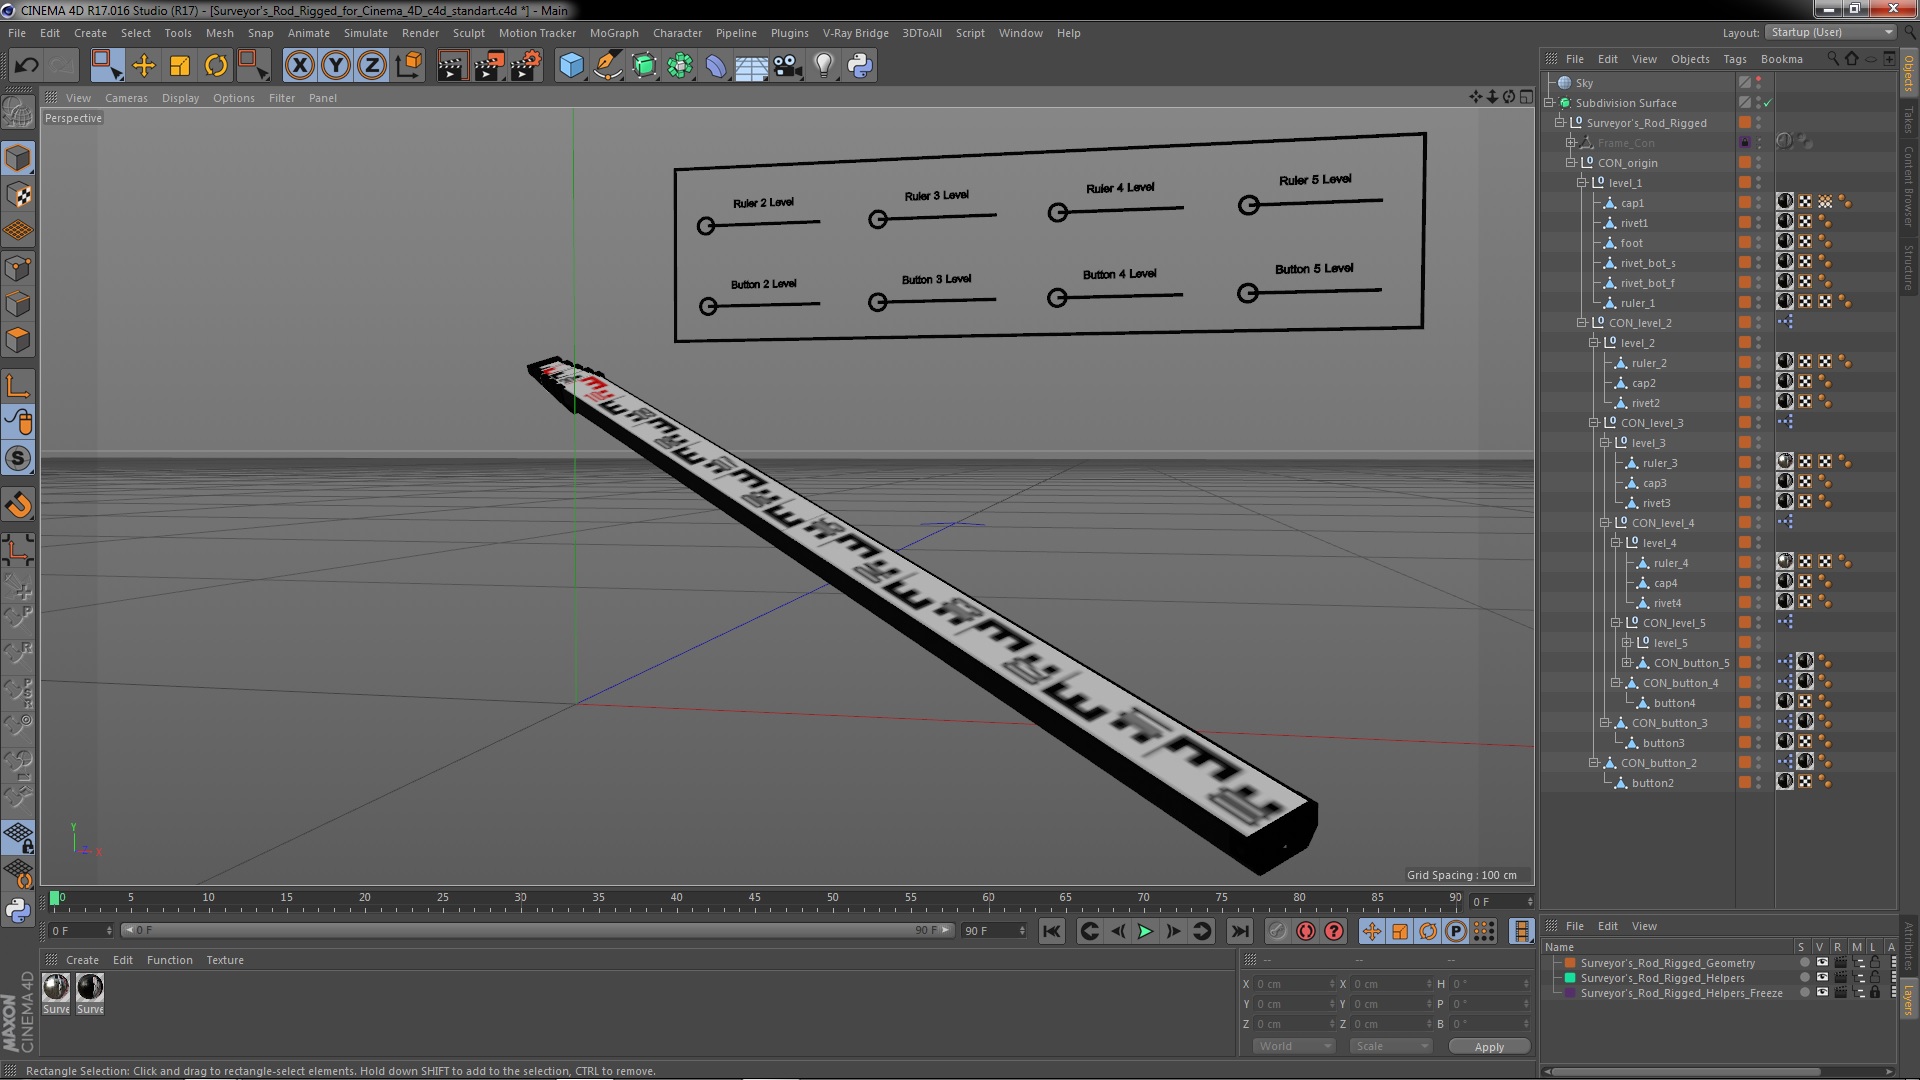Open the Spline Pen tool
This screenshot has width=1920, height=1080.
607,66
